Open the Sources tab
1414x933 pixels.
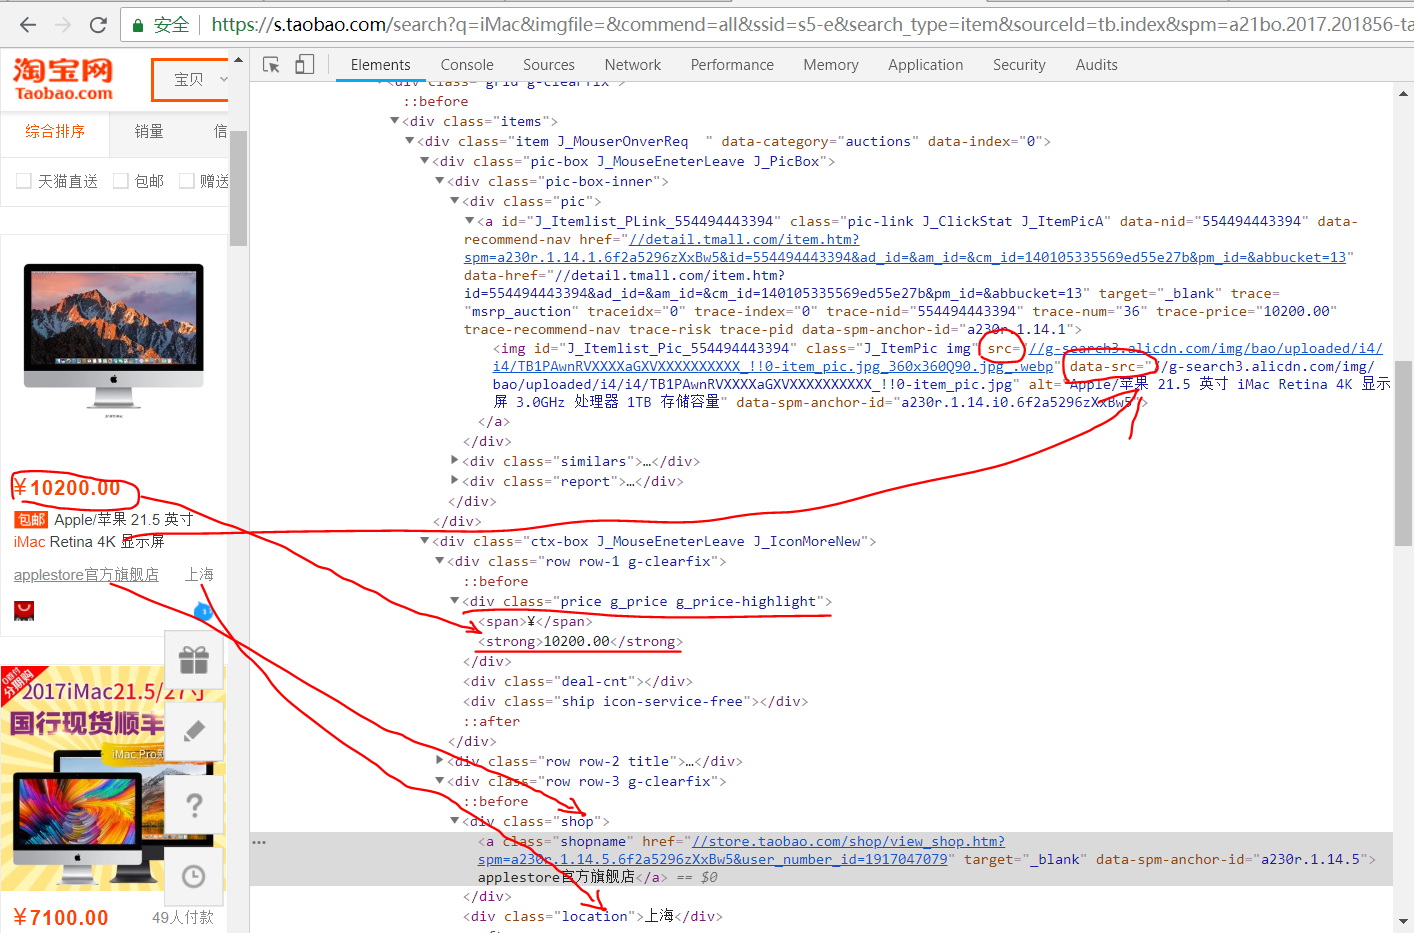pos(549,65)
